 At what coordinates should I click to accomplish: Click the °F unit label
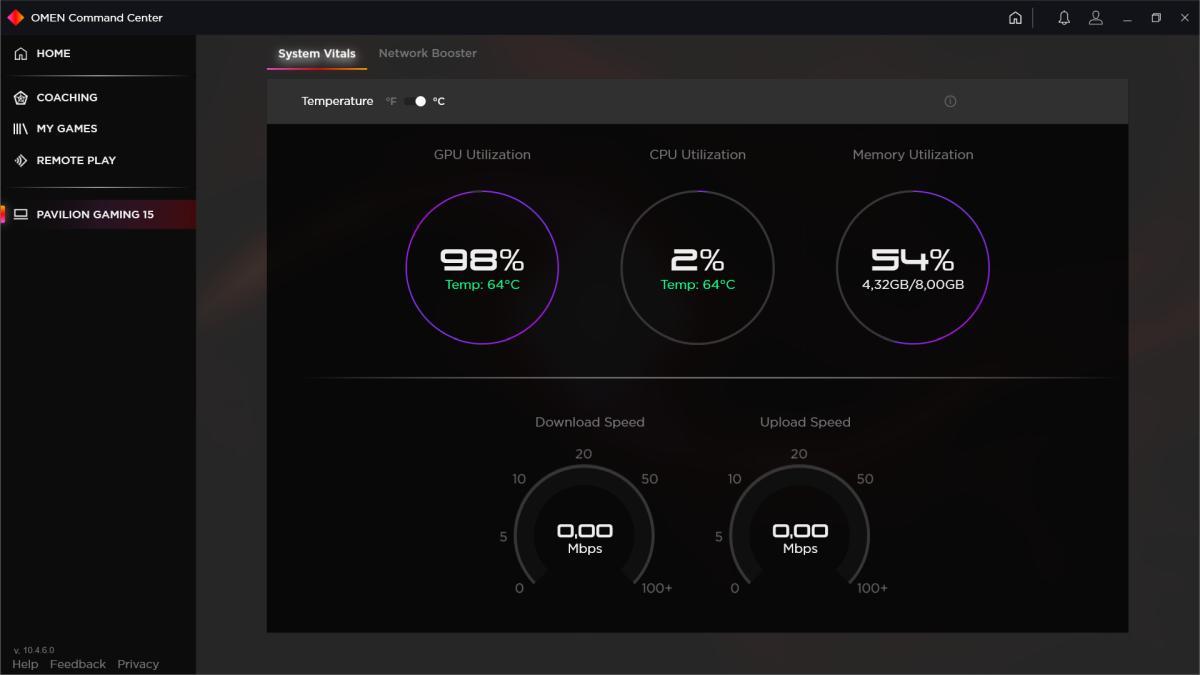coord(391,101)
